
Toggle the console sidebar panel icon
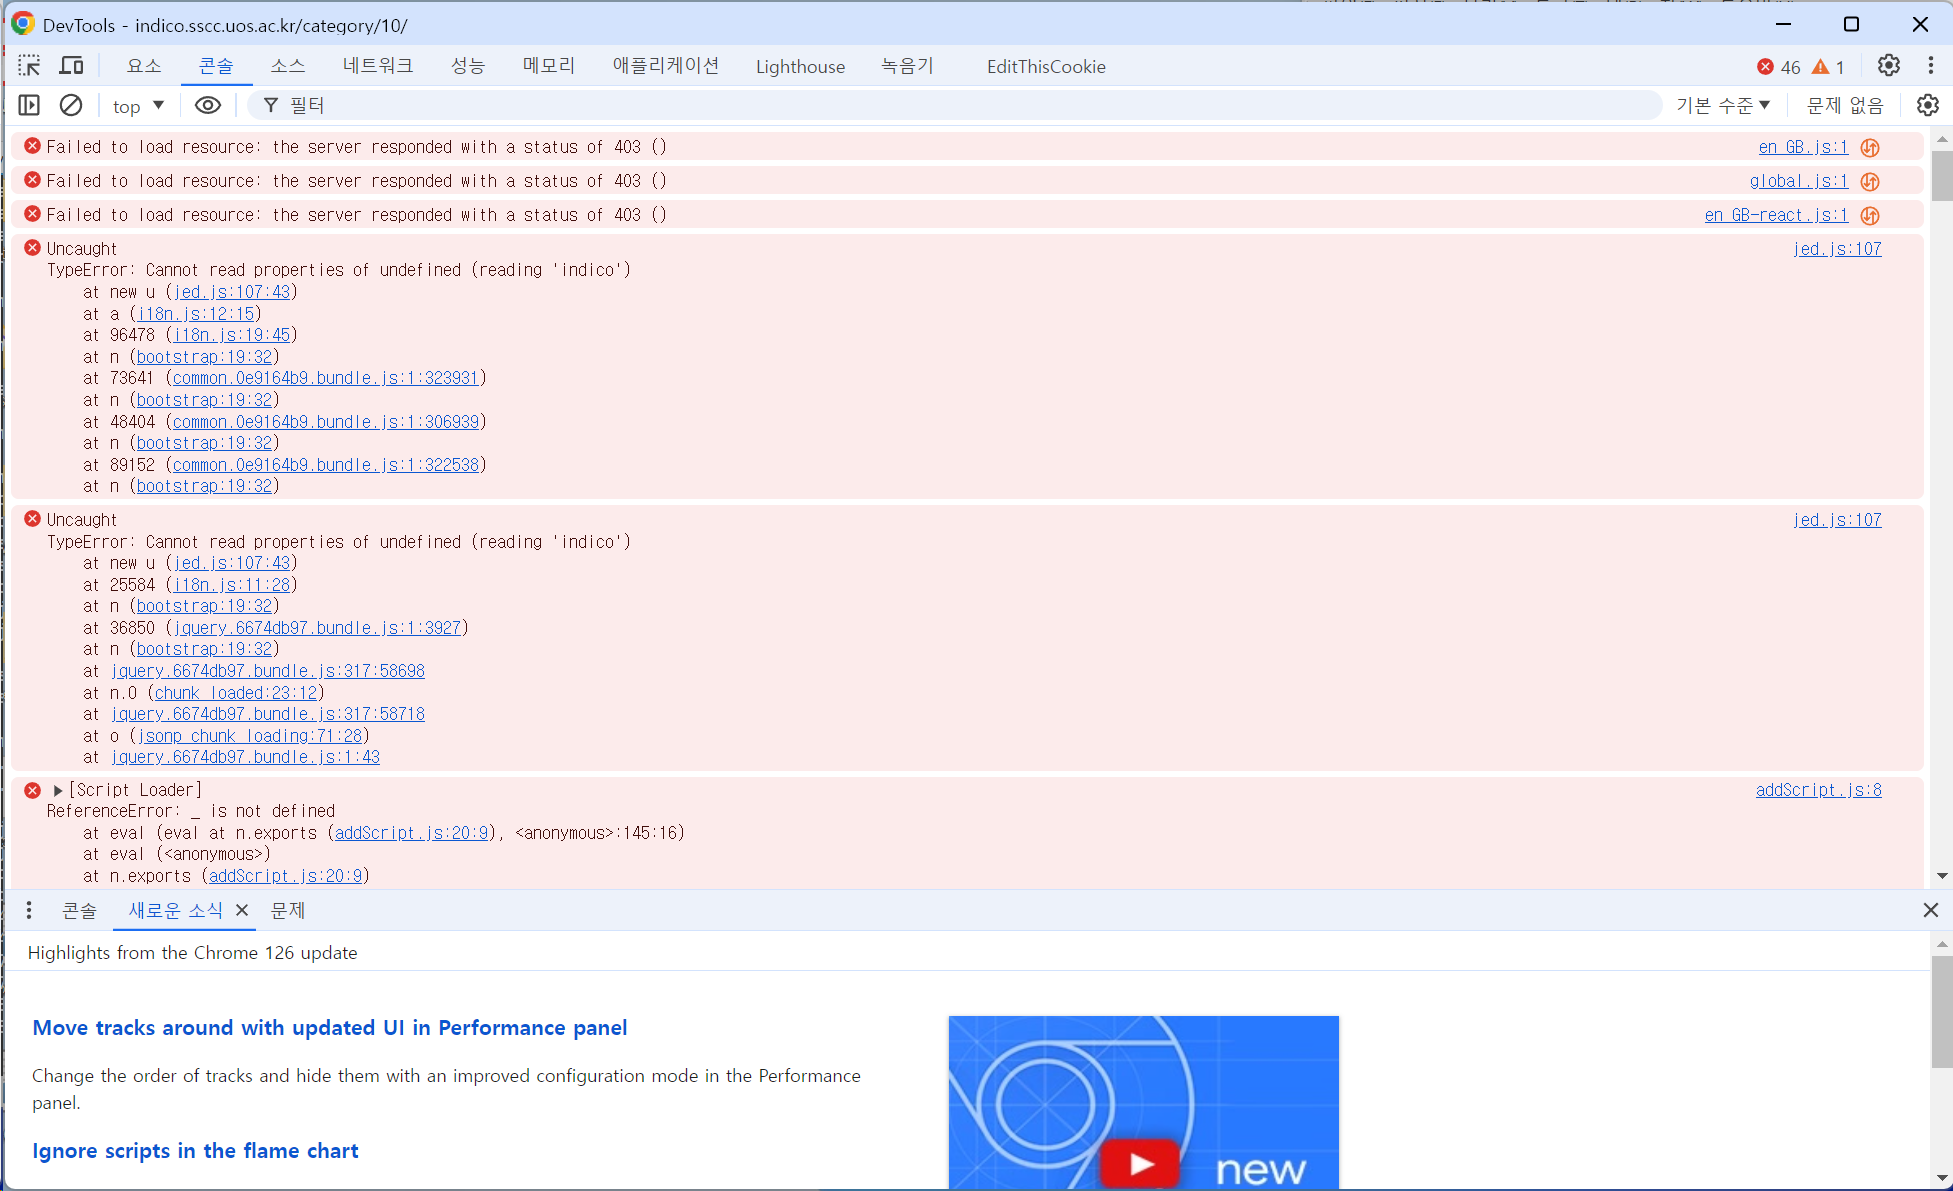pyautogui.click(x=29, y=105)
